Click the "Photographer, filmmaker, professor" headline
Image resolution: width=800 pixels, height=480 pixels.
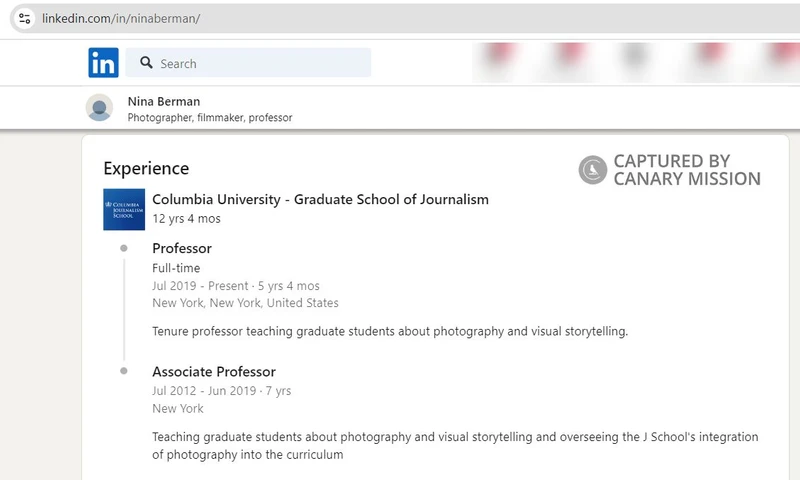coord(210,118)
